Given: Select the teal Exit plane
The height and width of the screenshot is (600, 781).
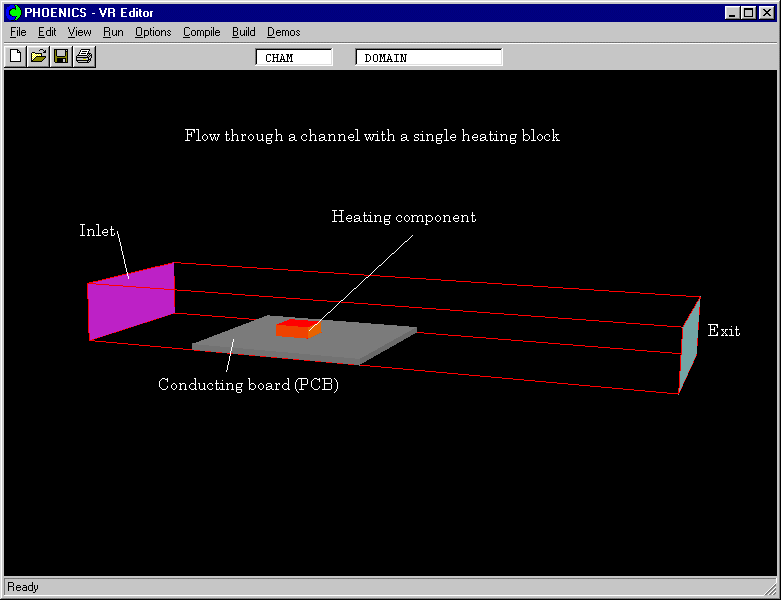Looking at the screenshot, I should (x=689, y=345).
